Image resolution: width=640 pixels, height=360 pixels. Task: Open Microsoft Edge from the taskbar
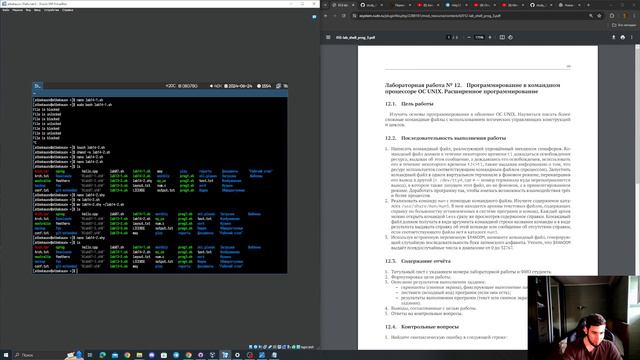coord(102,355)
